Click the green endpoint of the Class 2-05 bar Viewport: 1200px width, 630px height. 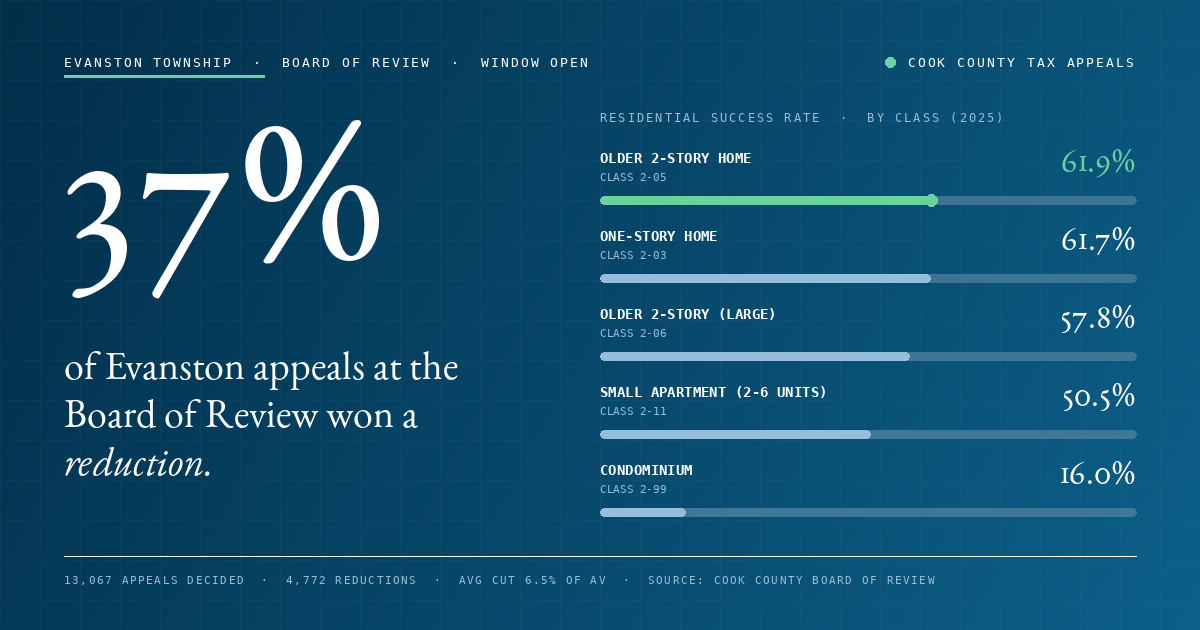pos(932,200)
